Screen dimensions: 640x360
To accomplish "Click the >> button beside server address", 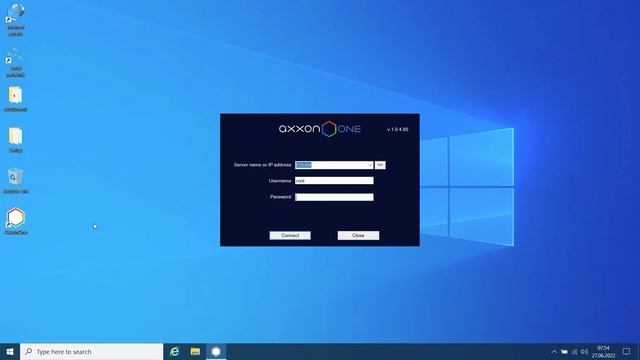I will tap(380, 165).
